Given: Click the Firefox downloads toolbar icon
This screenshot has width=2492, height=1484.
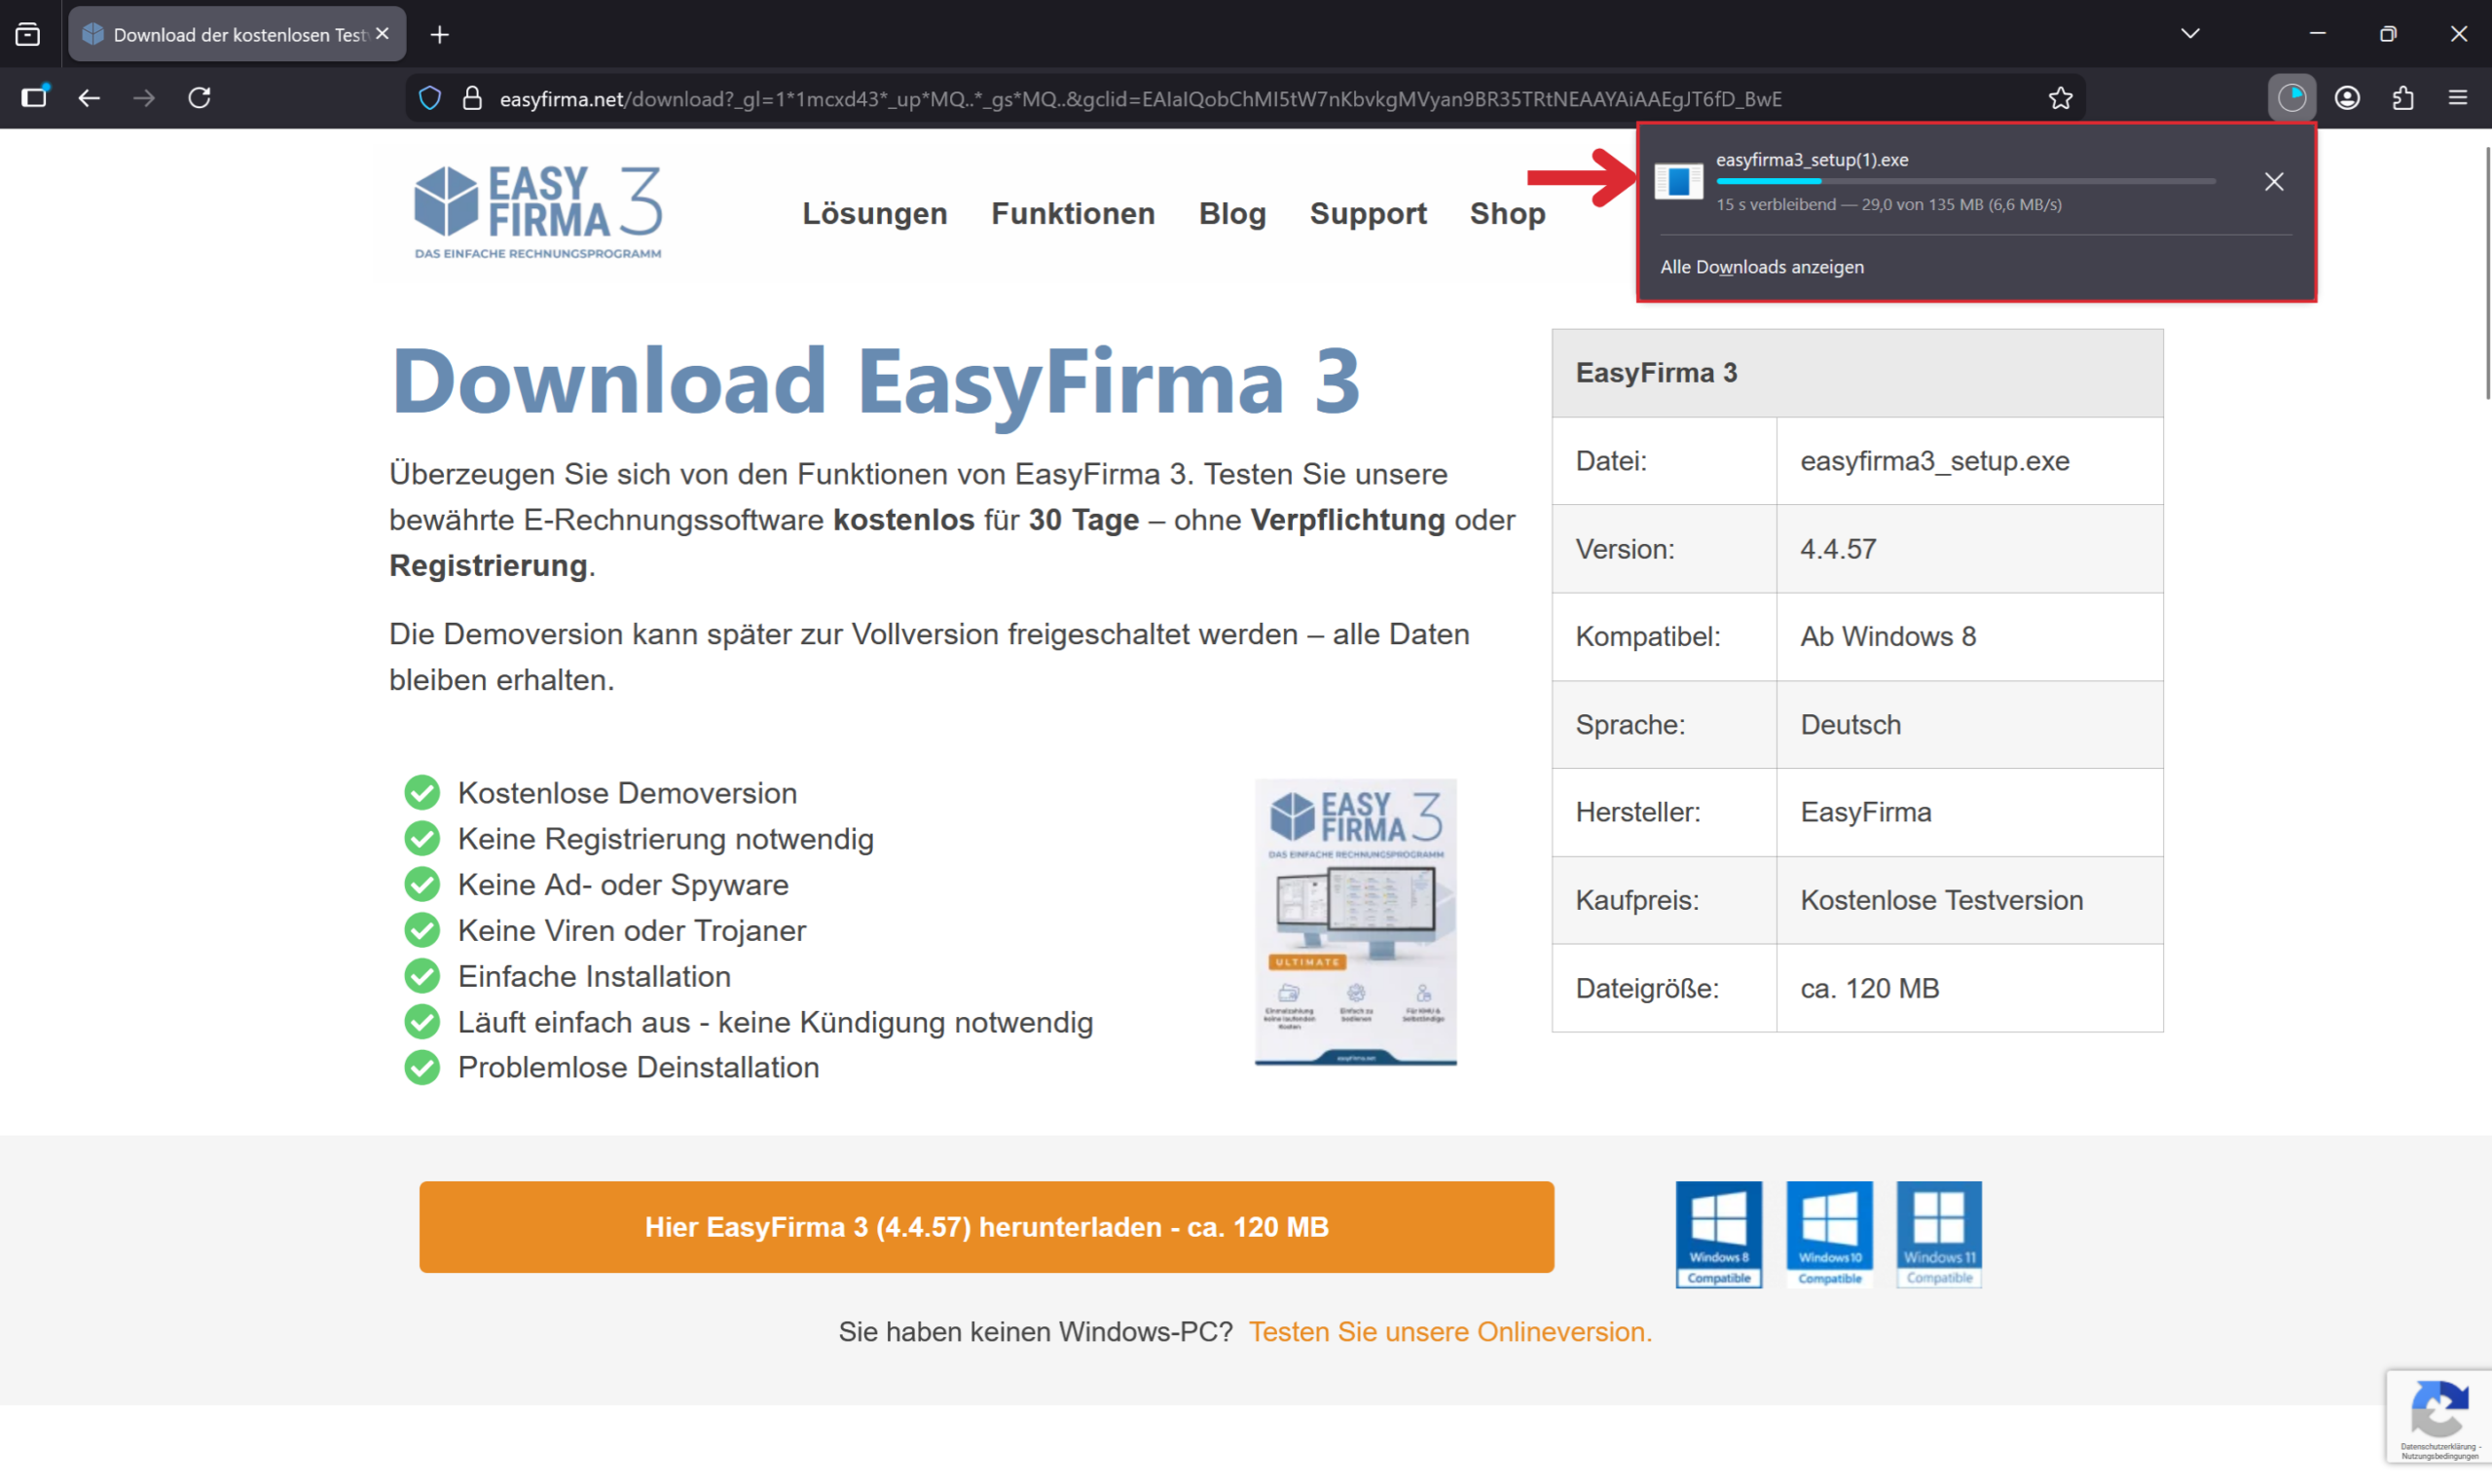Looking at the screenshot, I should 2291,98.
